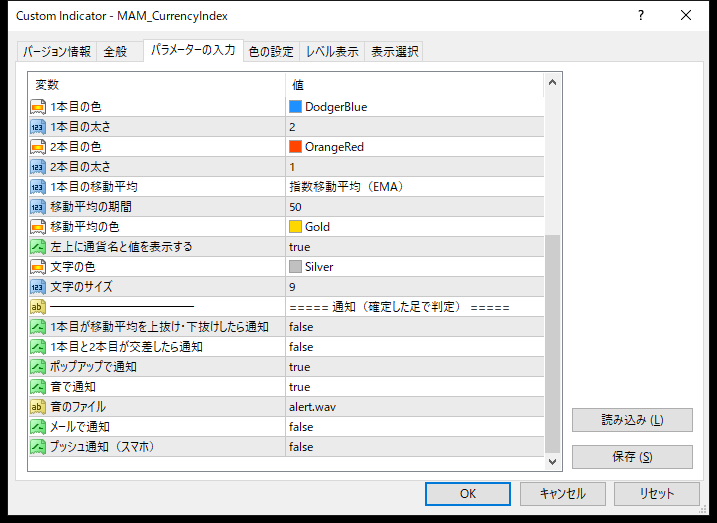Image resolution: width=717 pixels, height=523 pixels.
Task: Click the 読み込み (L) button
Action: click(x=632, y=420)
